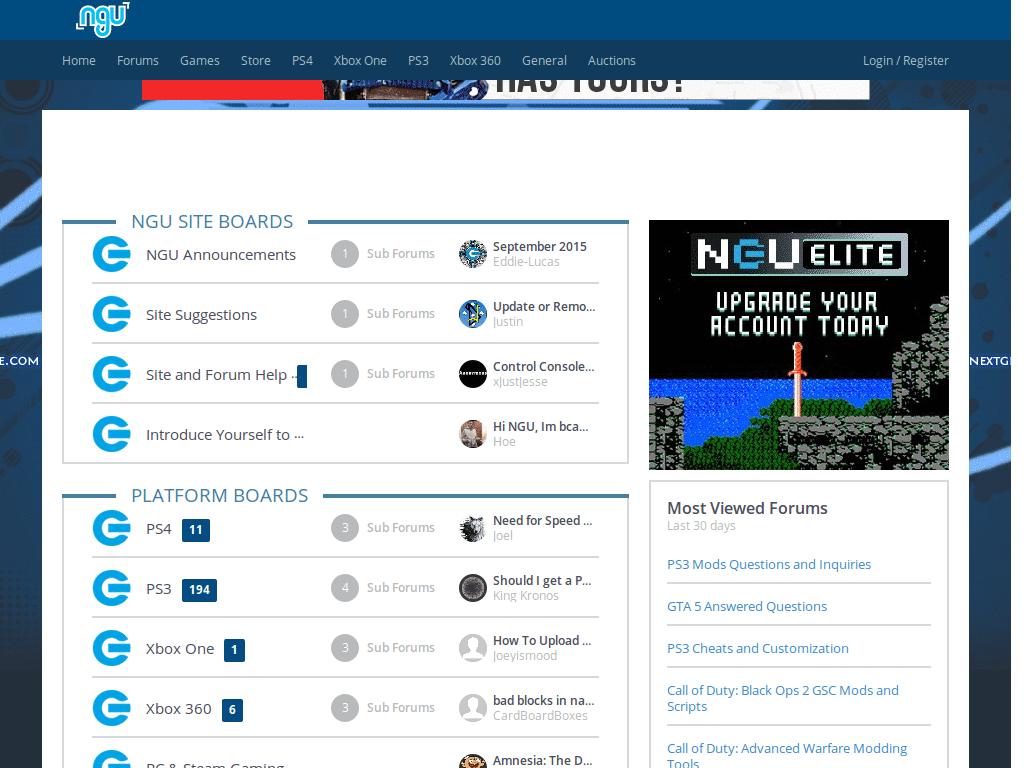Click Justin's avatar next to Update or Remo...
Screen dimensions: 1024x768
(473, 314)
